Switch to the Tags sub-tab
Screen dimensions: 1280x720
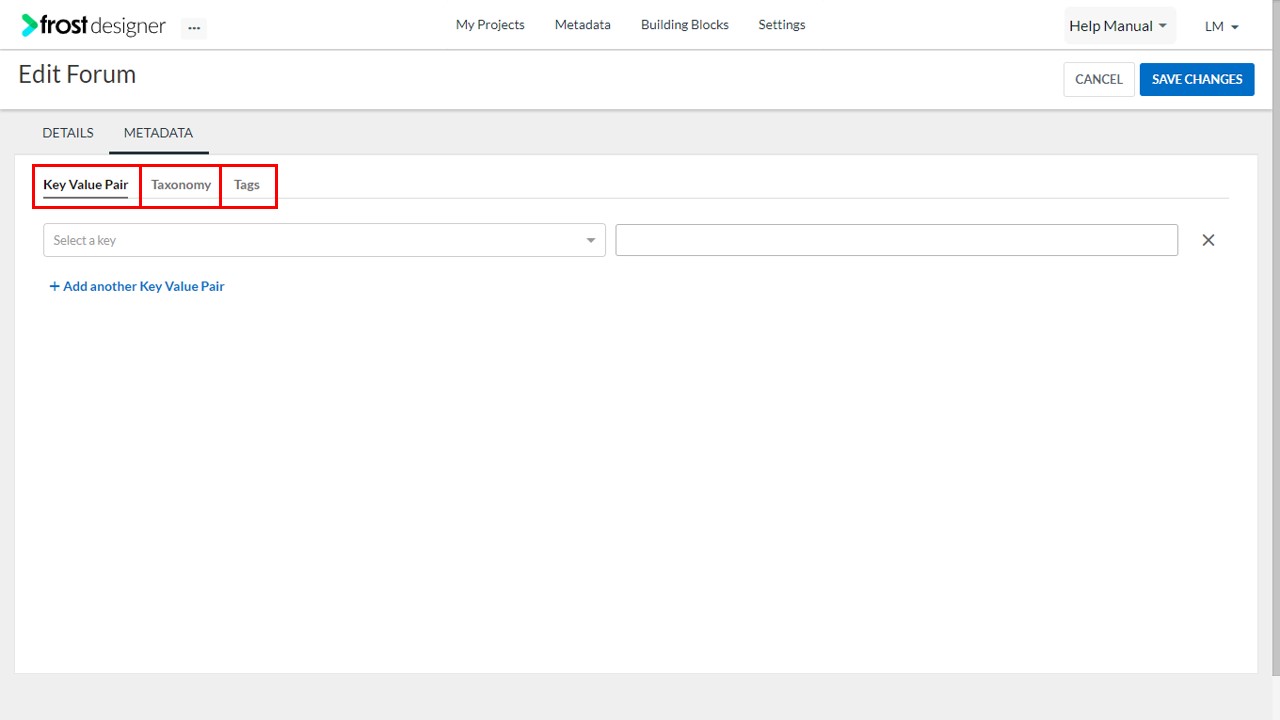tap(247, 185)
